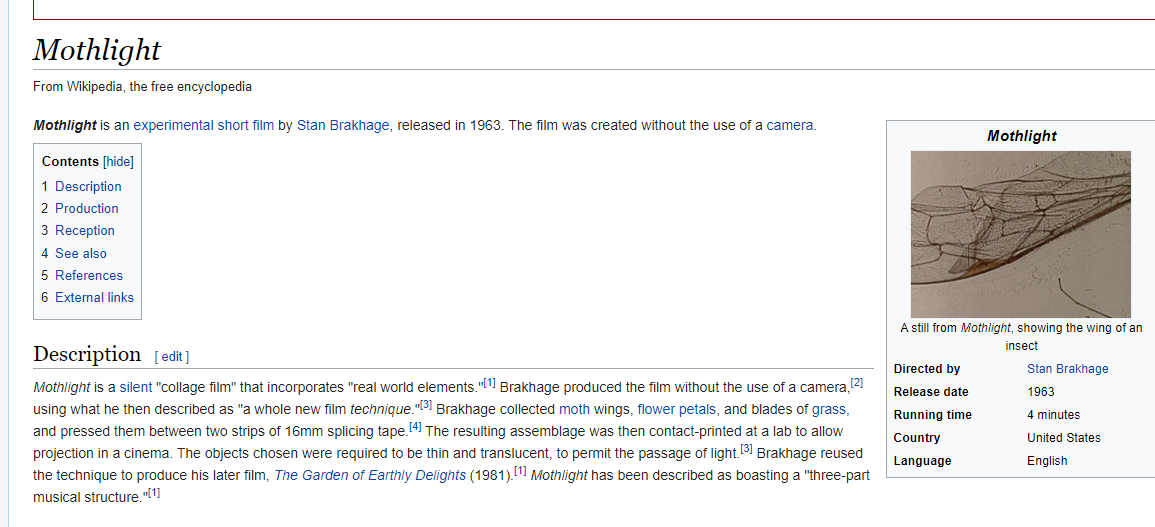Open the silent film link
Viewport: 1155px width, 527px height.
coord(135,387)
